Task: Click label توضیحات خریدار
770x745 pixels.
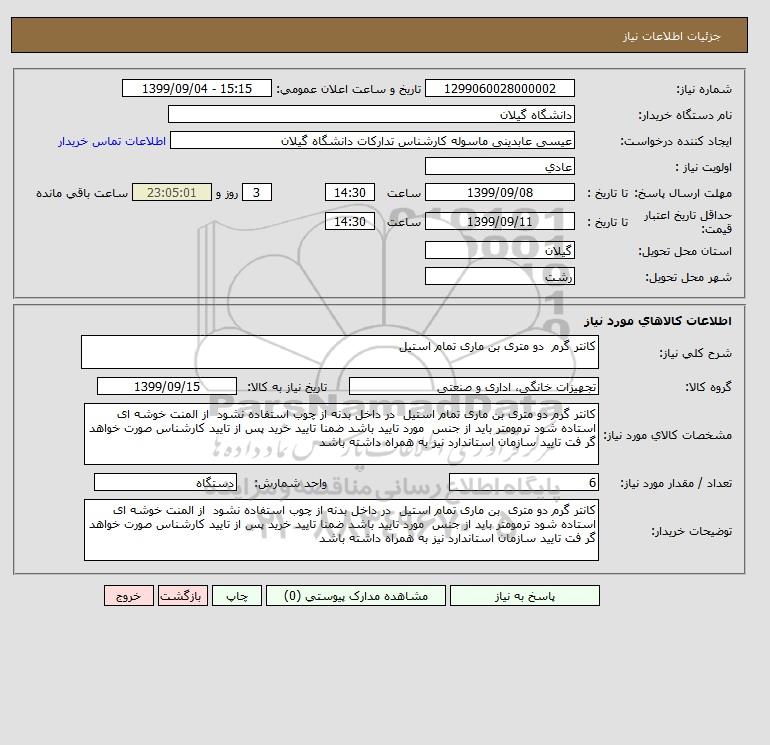Action: [691, 531]
